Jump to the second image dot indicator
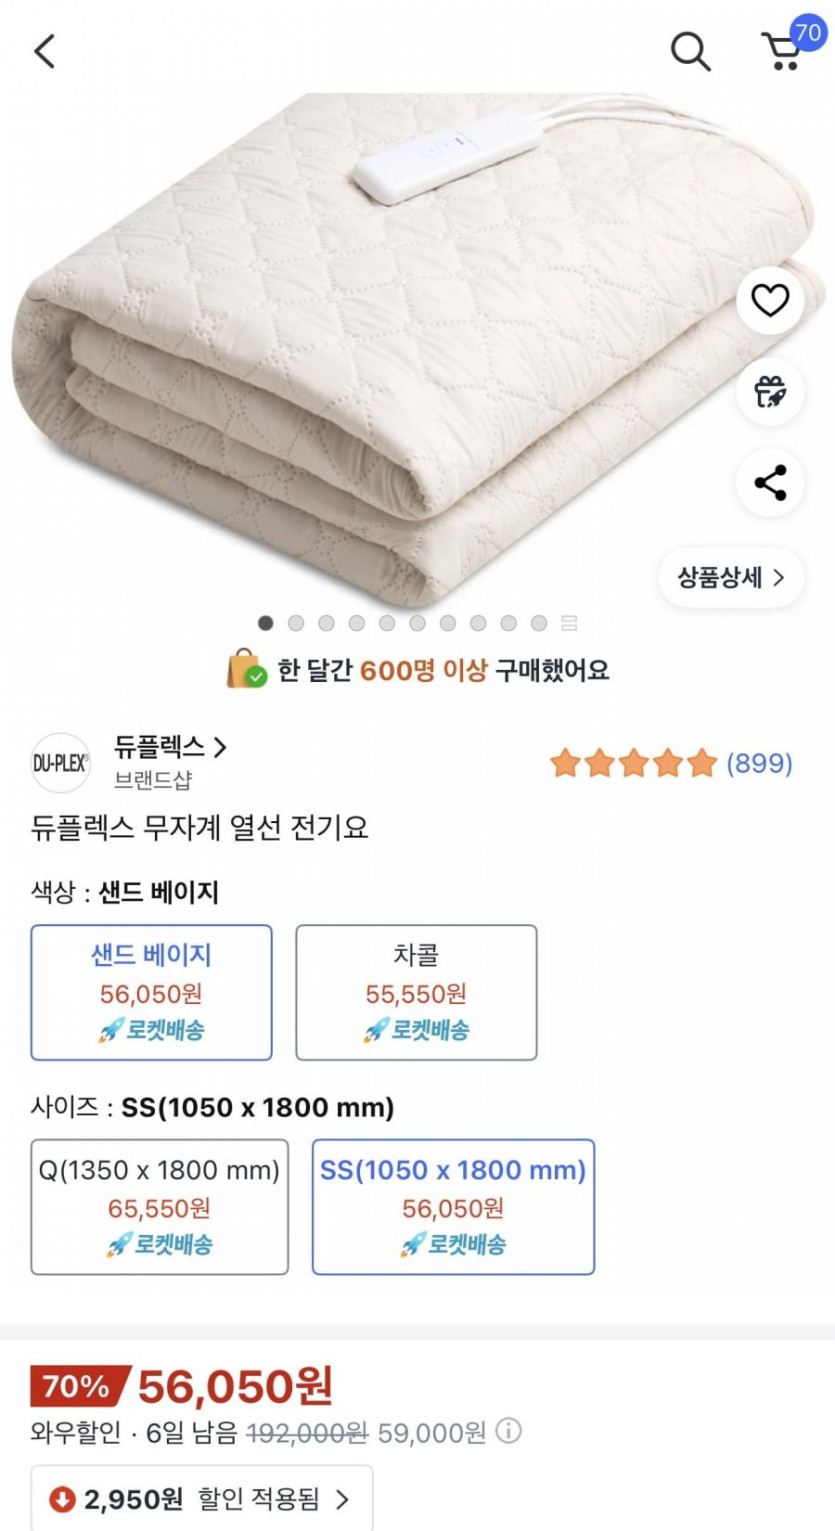The height and width of the screenshot is (1531, 835). (296, 623)
